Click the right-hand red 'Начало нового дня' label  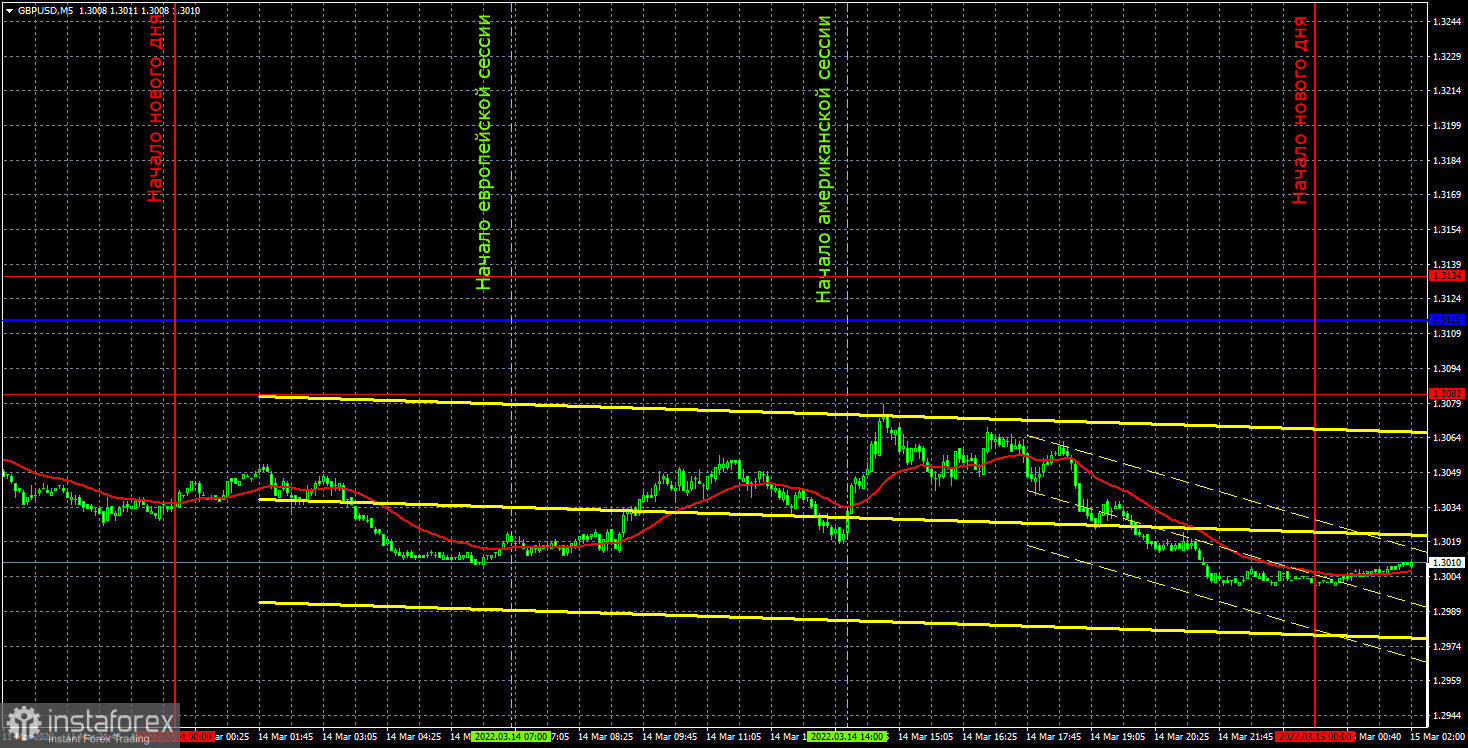(x=1300, y=109)
